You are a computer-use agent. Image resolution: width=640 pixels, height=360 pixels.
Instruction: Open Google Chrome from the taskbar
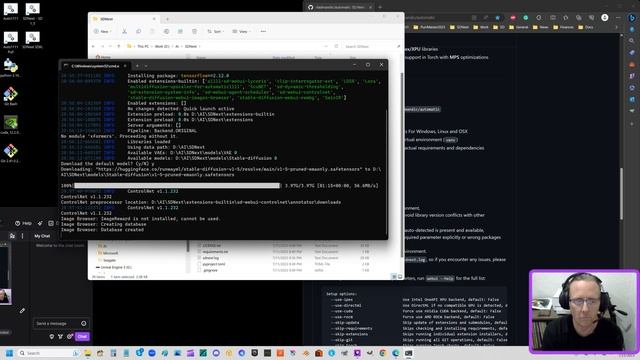(x=382, y=353)
